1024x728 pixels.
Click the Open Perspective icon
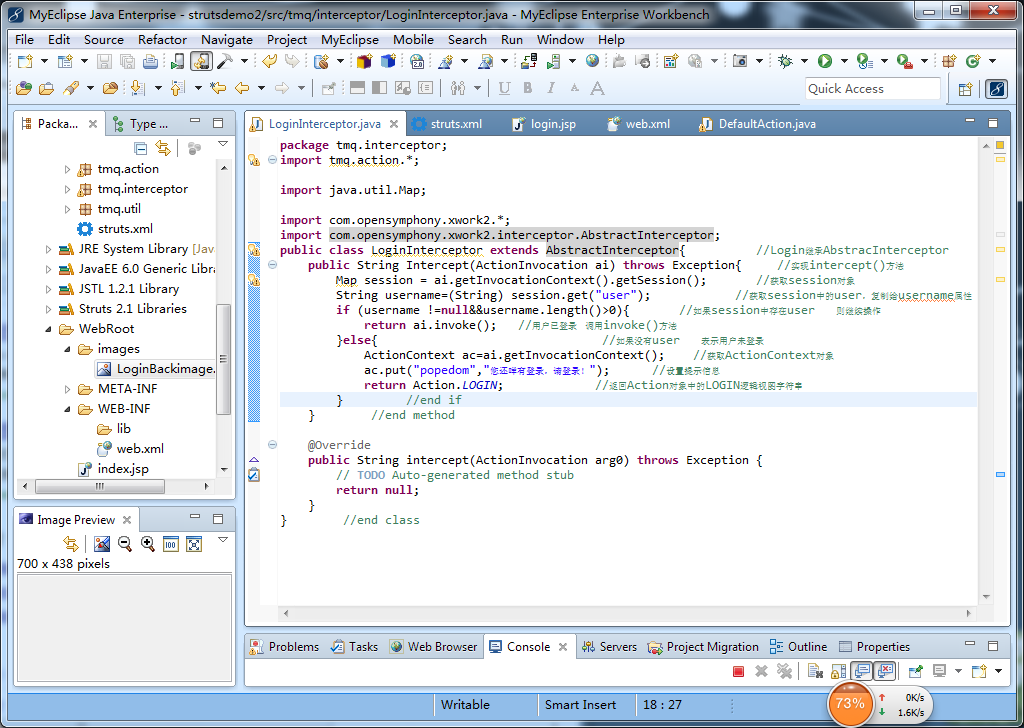pyautogui.click(x=966, y=89)
